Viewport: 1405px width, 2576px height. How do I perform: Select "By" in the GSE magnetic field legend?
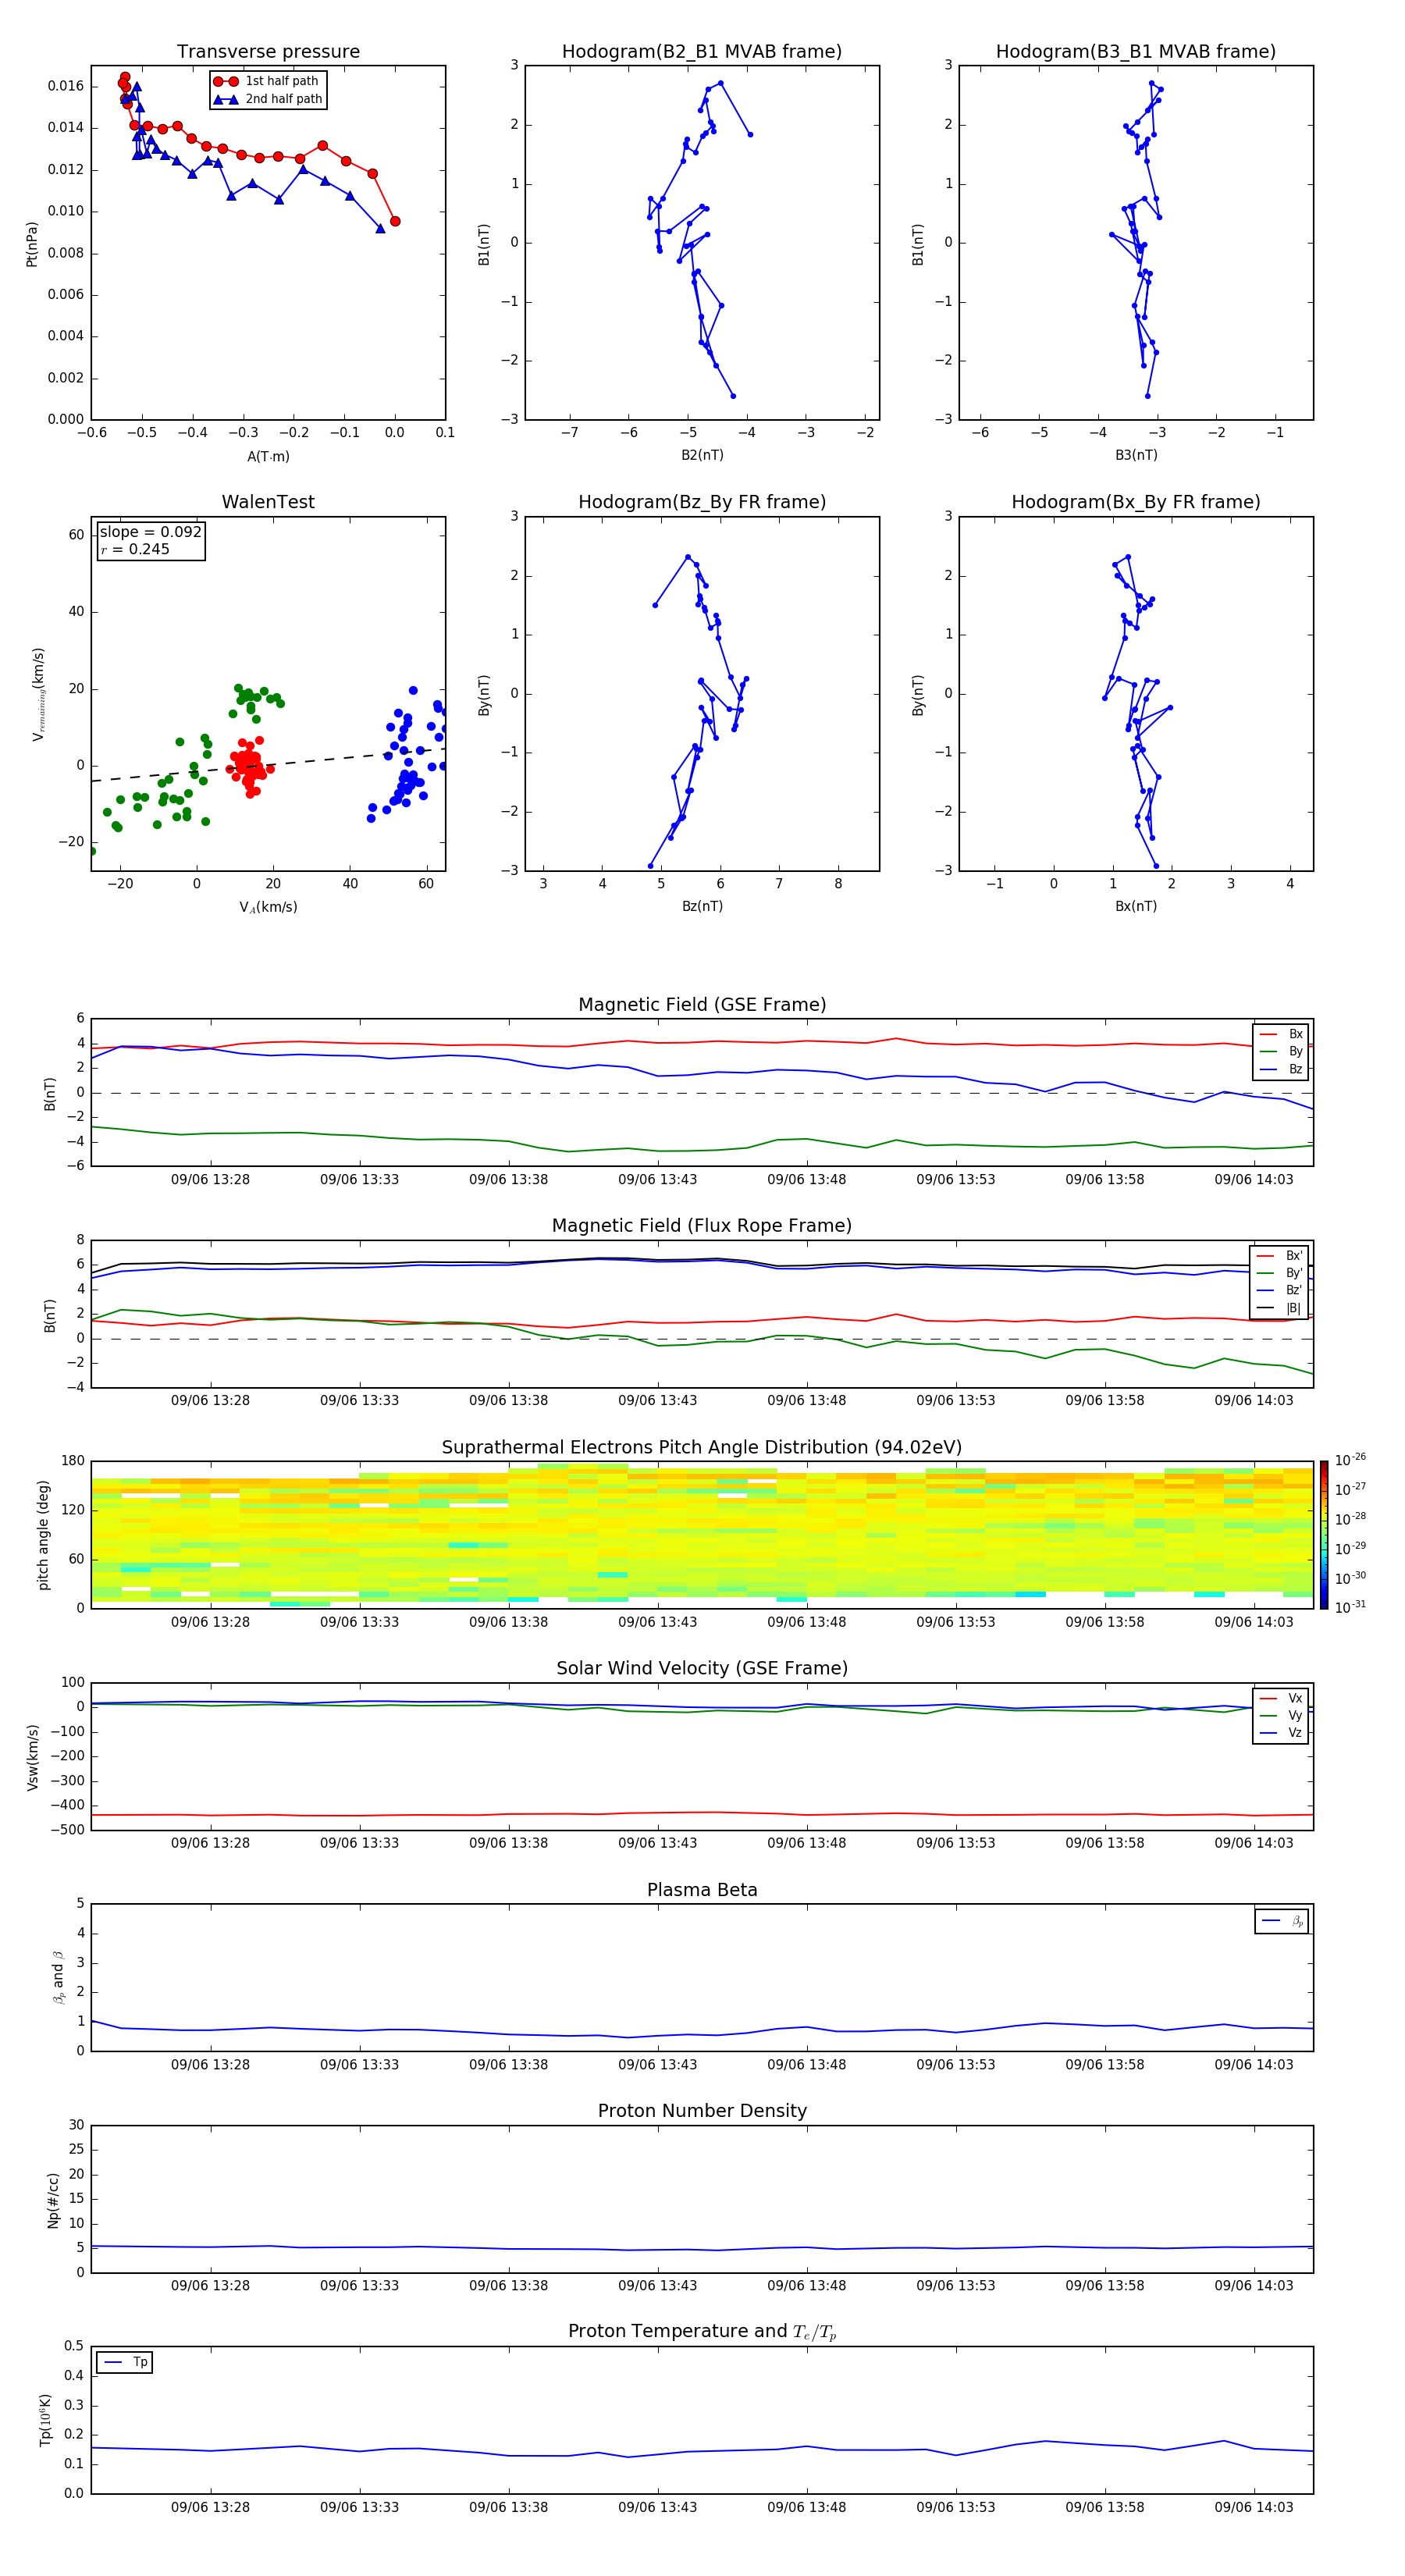coord(1281,1051)
